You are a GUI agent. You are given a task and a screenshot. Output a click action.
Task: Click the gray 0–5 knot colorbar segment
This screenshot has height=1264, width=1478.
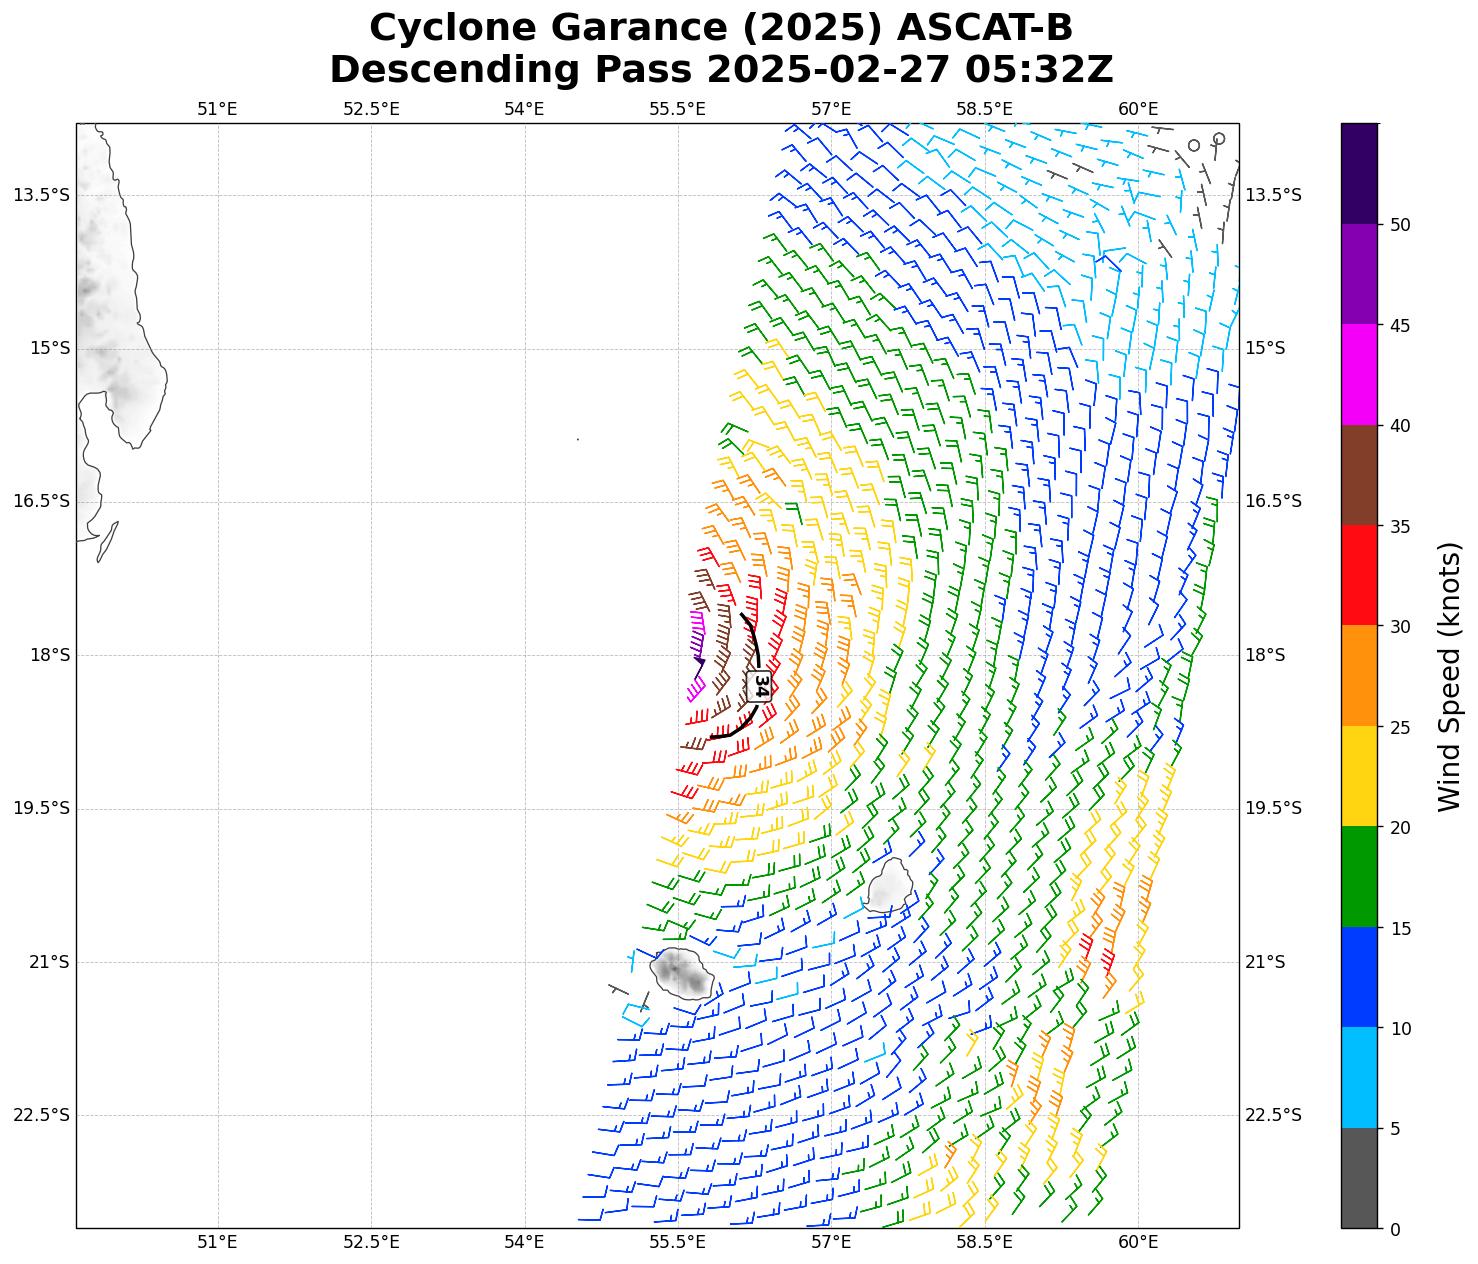(x=1359, y=1178)
